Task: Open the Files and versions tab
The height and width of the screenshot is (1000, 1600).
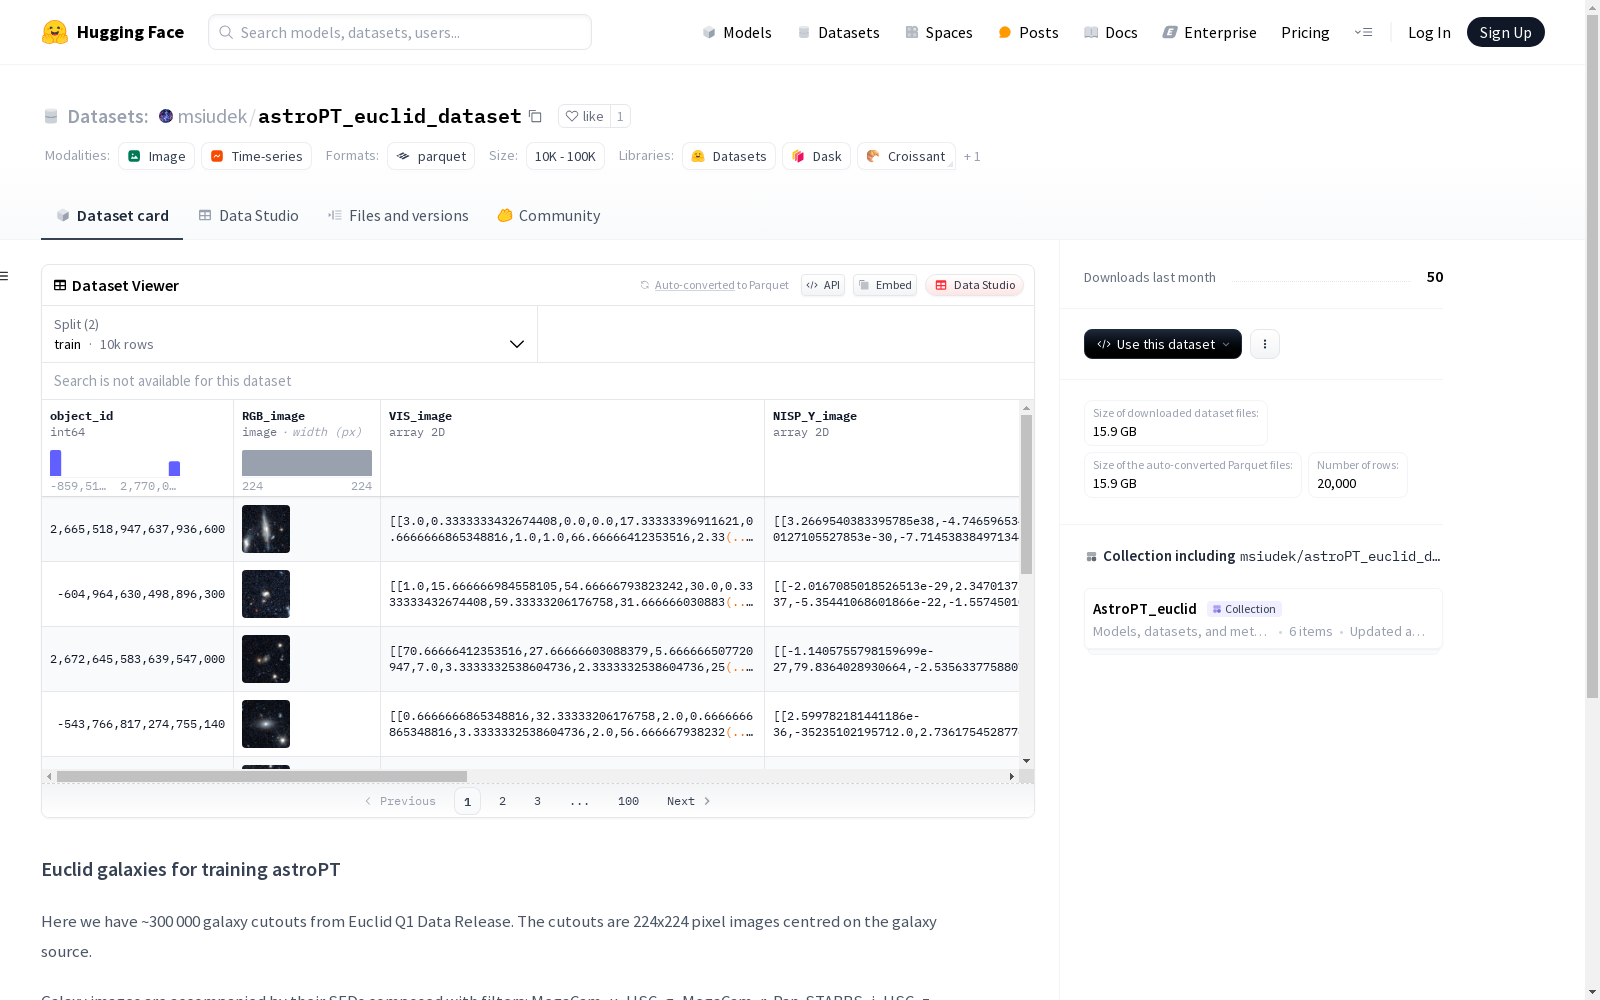Action: click(x=398, y=216)
